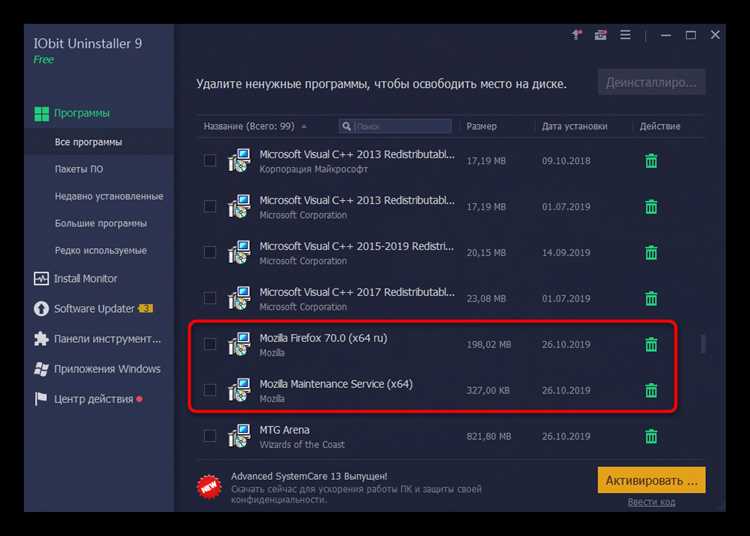Sort by Название column arrow
The width and height of the screenshot is (750, 536).
[x=304, y=127]
